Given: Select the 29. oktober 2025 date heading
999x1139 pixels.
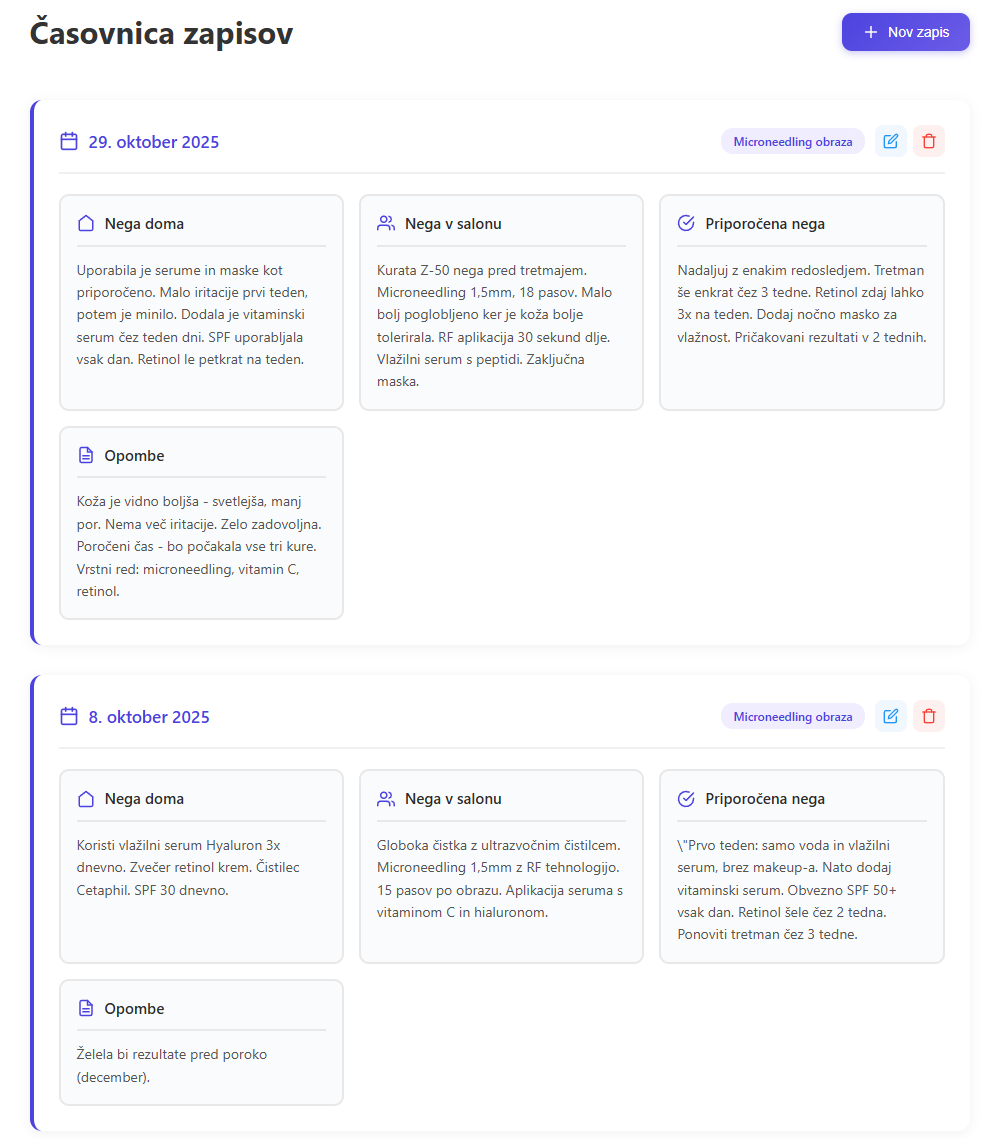Looking at the screenshot, I should pyautogui.click(x=153, y=142).
